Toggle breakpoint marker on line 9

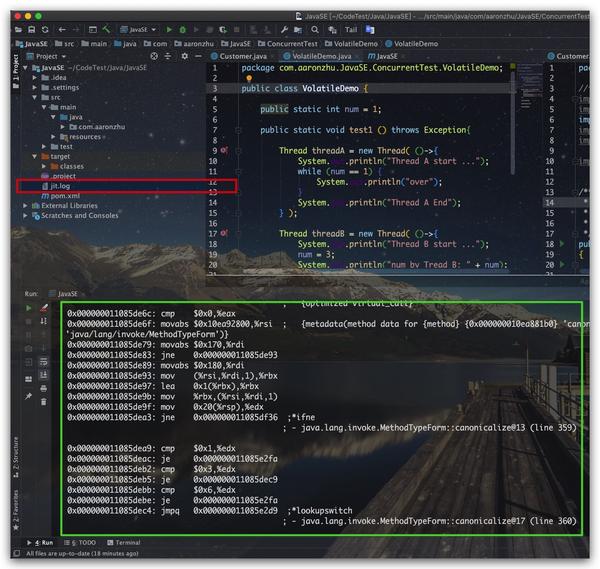(x=224, y=151)
